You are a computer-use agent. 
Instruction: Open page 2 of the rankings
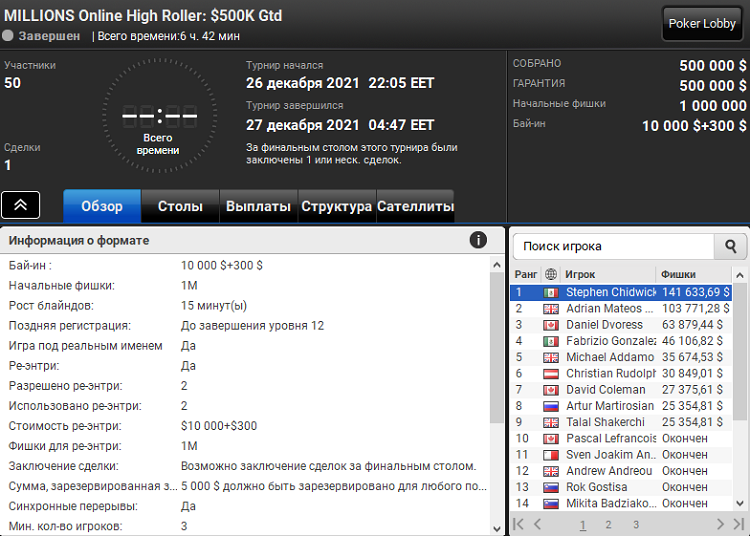click(x=608, y=524)
